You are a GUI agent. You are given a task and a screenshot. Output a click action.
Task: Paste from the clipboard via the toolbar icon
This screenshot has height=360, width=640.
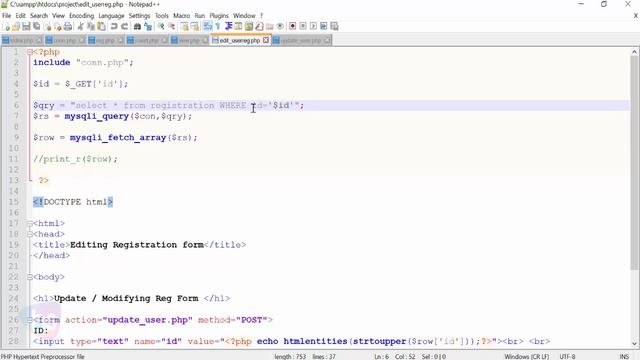pyautogui.click(x=101, y=27)
